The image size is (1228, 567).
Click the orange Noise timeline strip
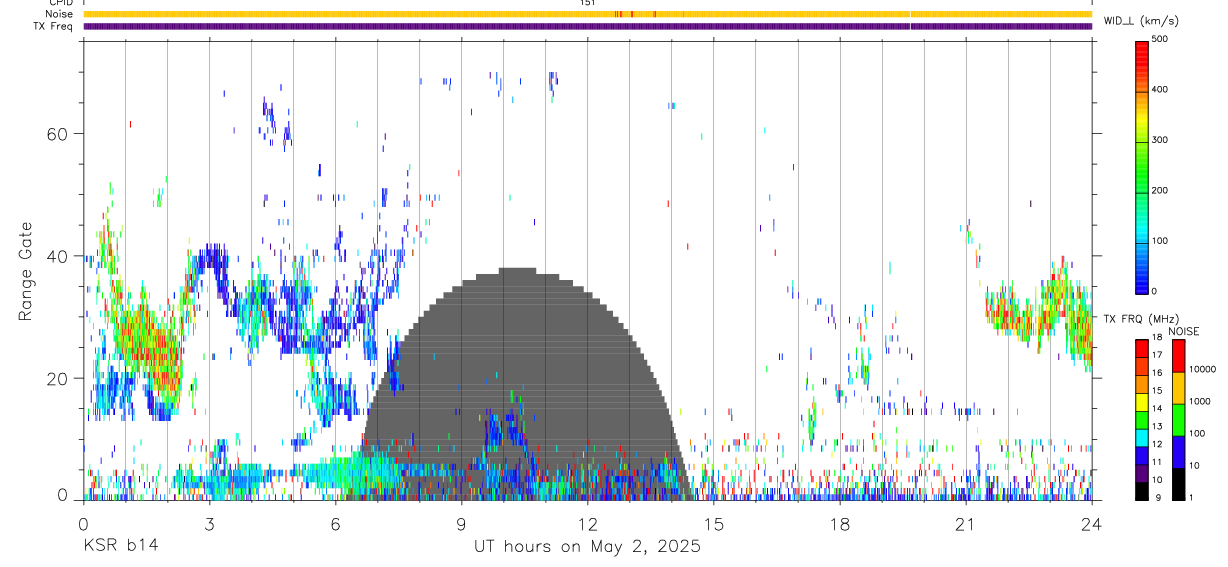click(x=587, y=14)
